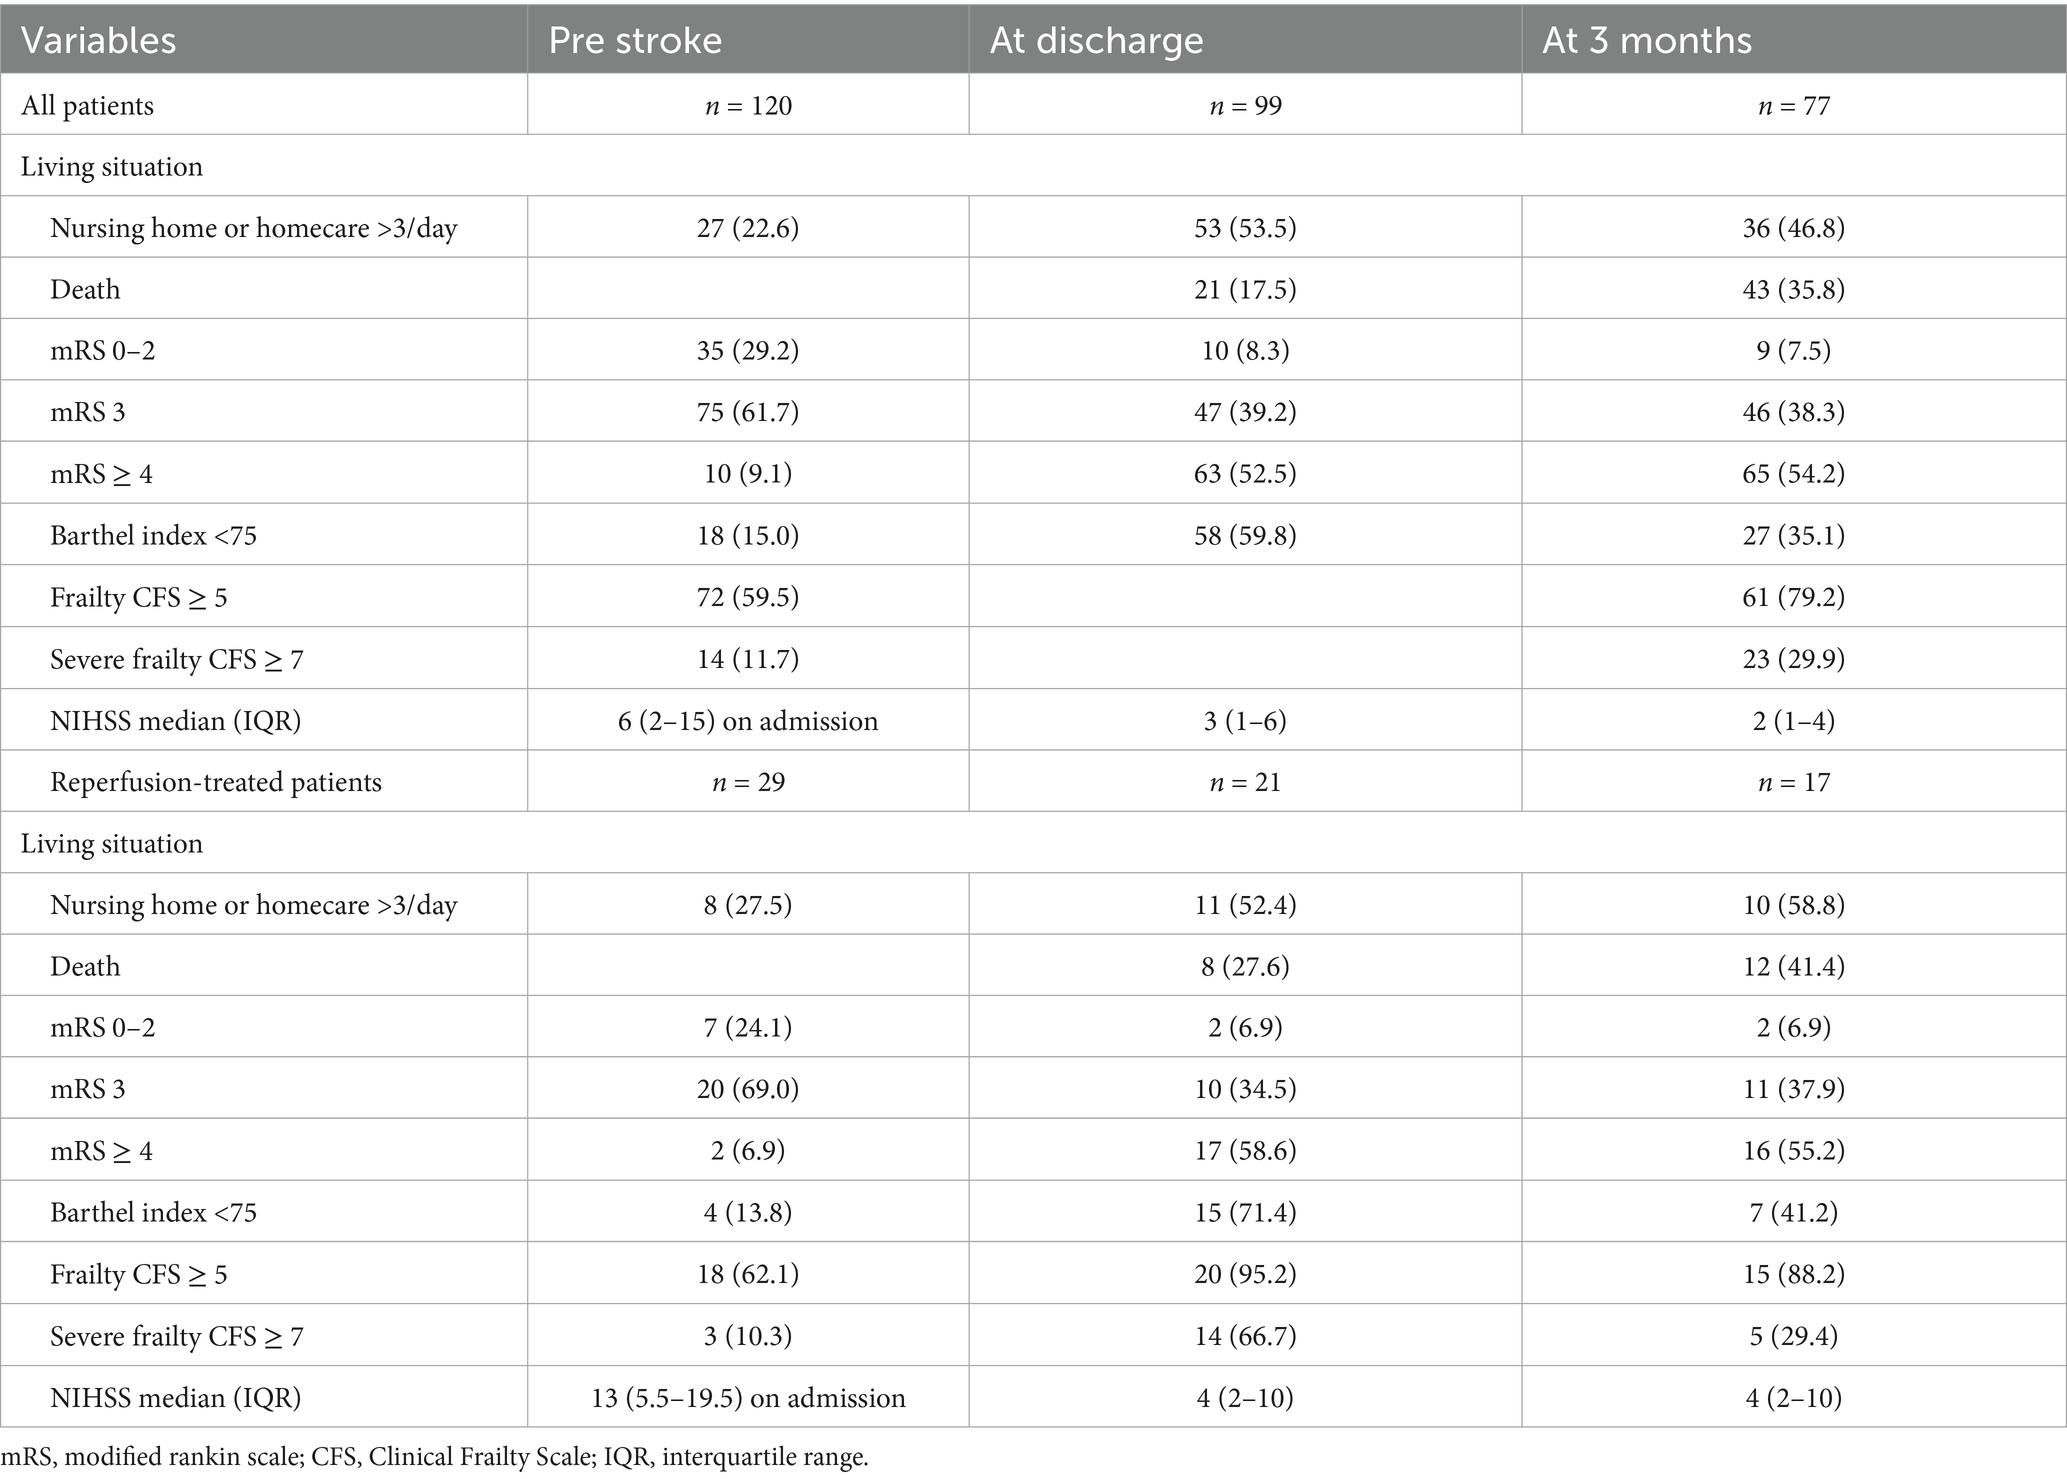2067x1479 pixels.
Task: Click the All patients row label
Action: click(88, 105)
